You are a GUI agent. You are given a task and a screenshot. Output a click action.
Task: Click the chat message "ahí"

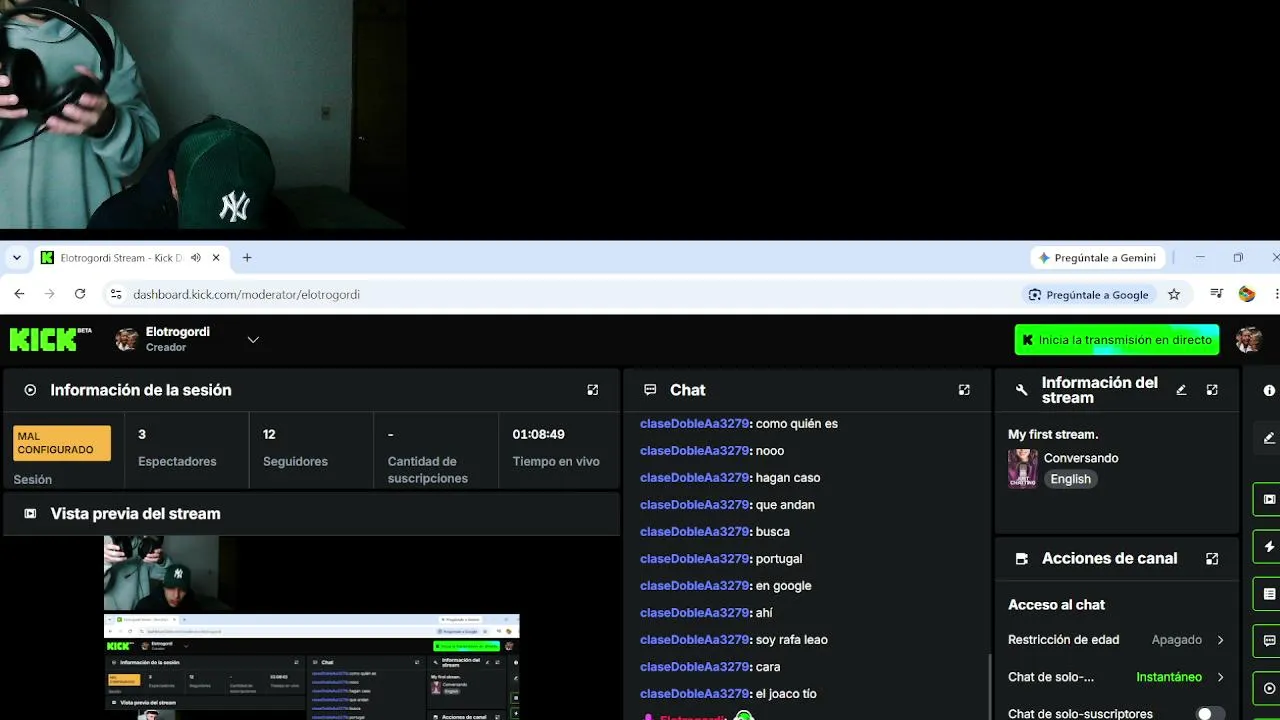(x=764, y=613)
